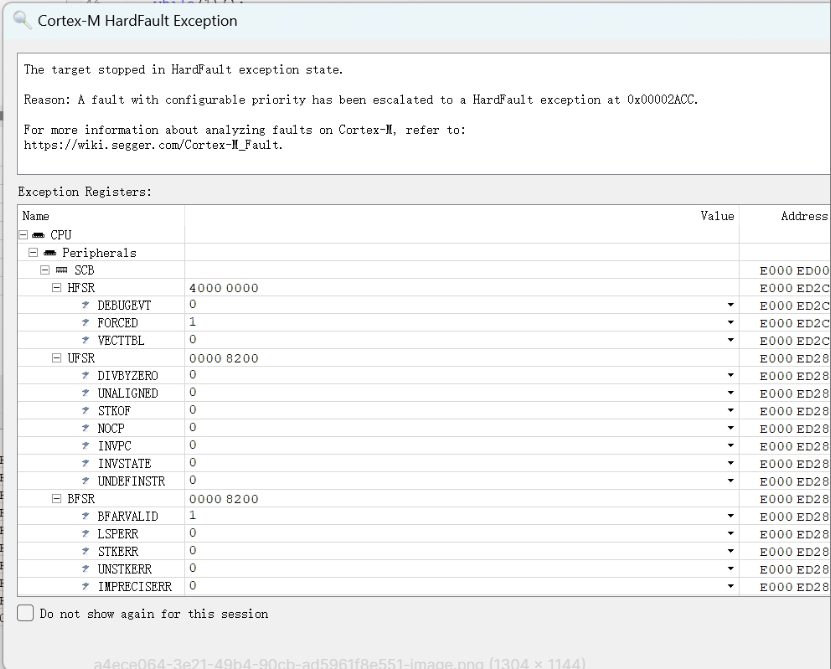Click the Name column header
831x669 pixels.
coord(101,216)
